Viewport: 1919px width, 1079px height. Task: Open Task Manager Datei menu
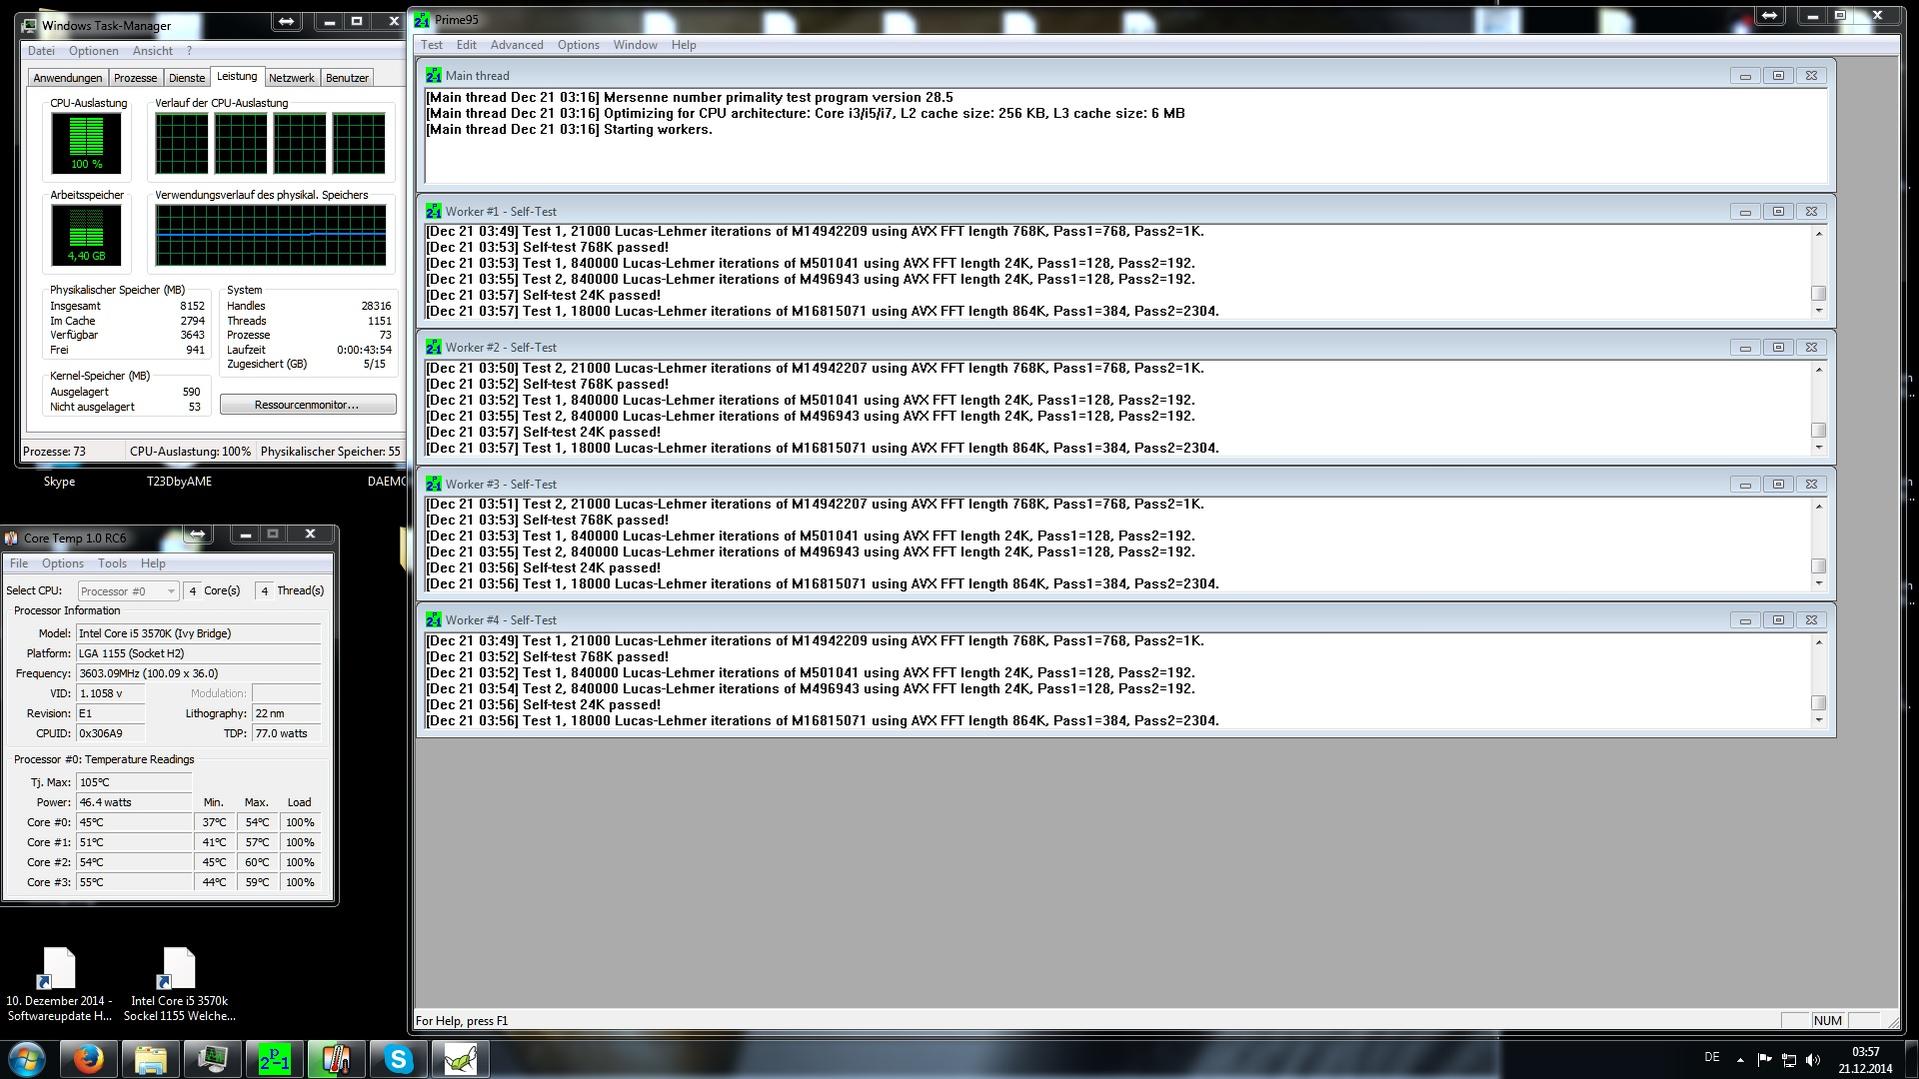point(41,51)
